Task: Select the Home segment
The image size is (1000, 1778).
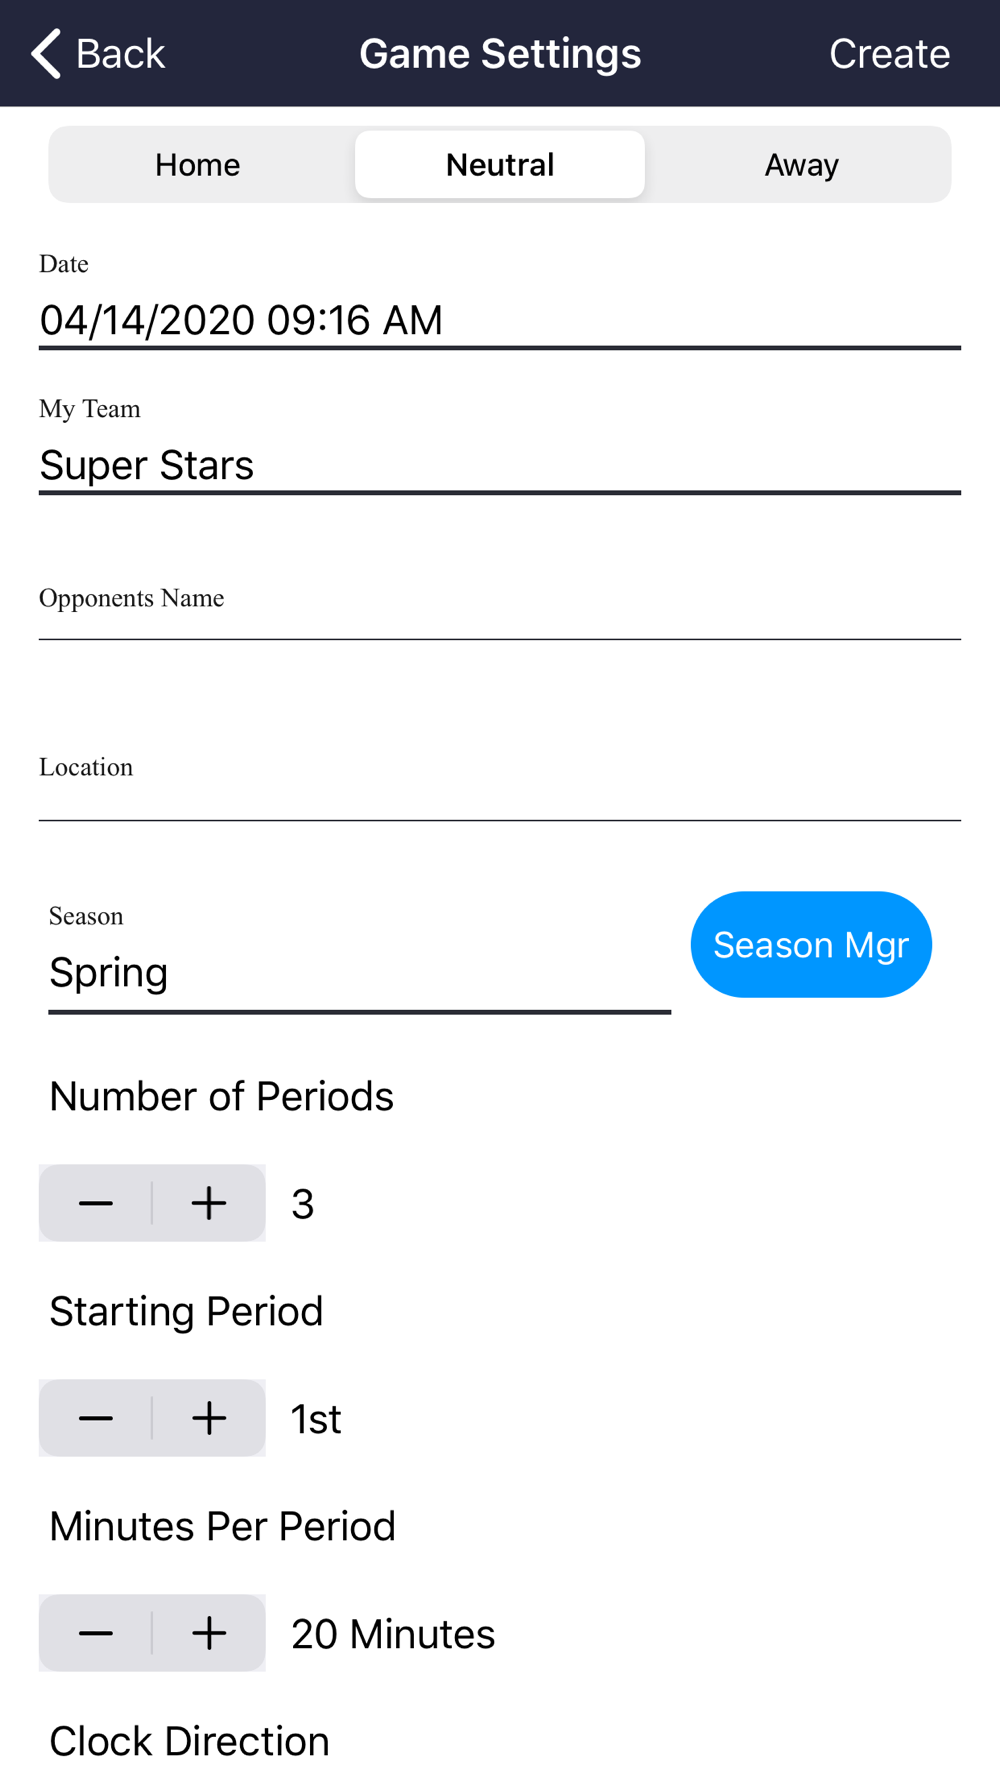Action: coord(198,164)
